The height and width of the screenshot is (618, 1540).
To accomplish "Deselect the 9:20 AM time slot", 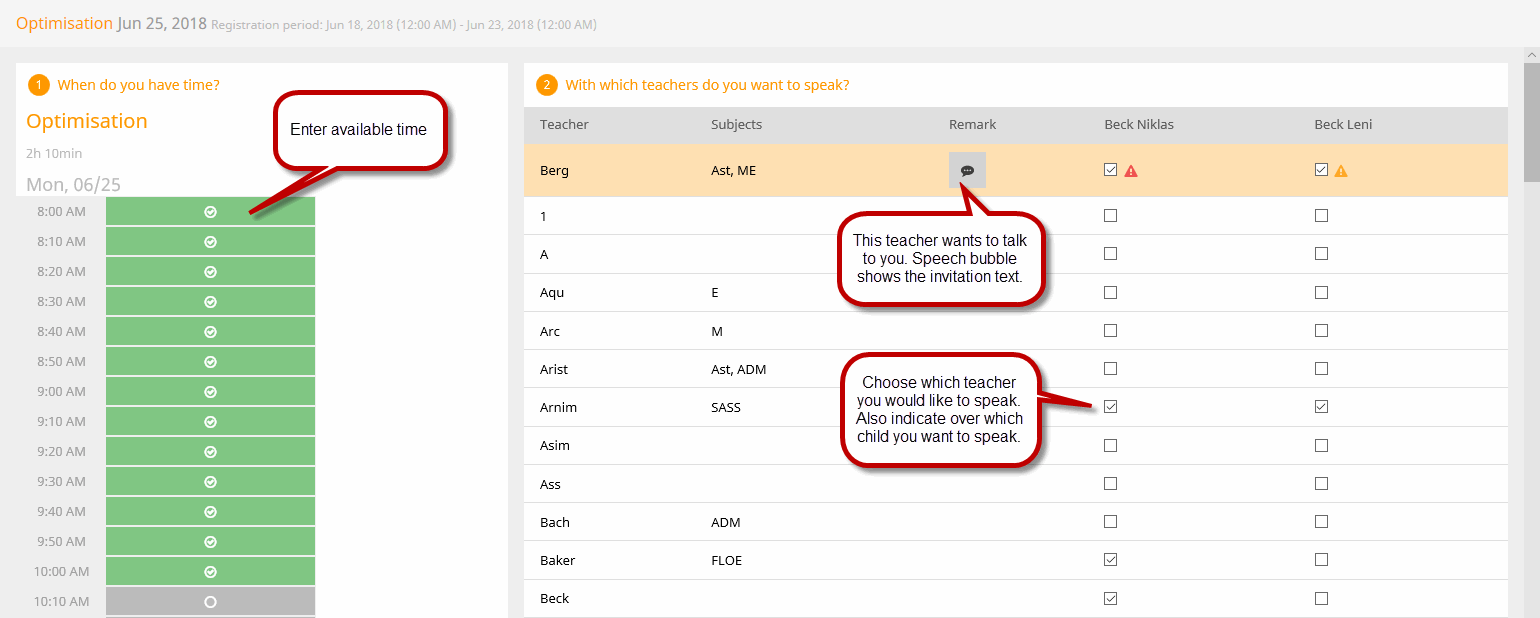I will [x=210, y=451].
